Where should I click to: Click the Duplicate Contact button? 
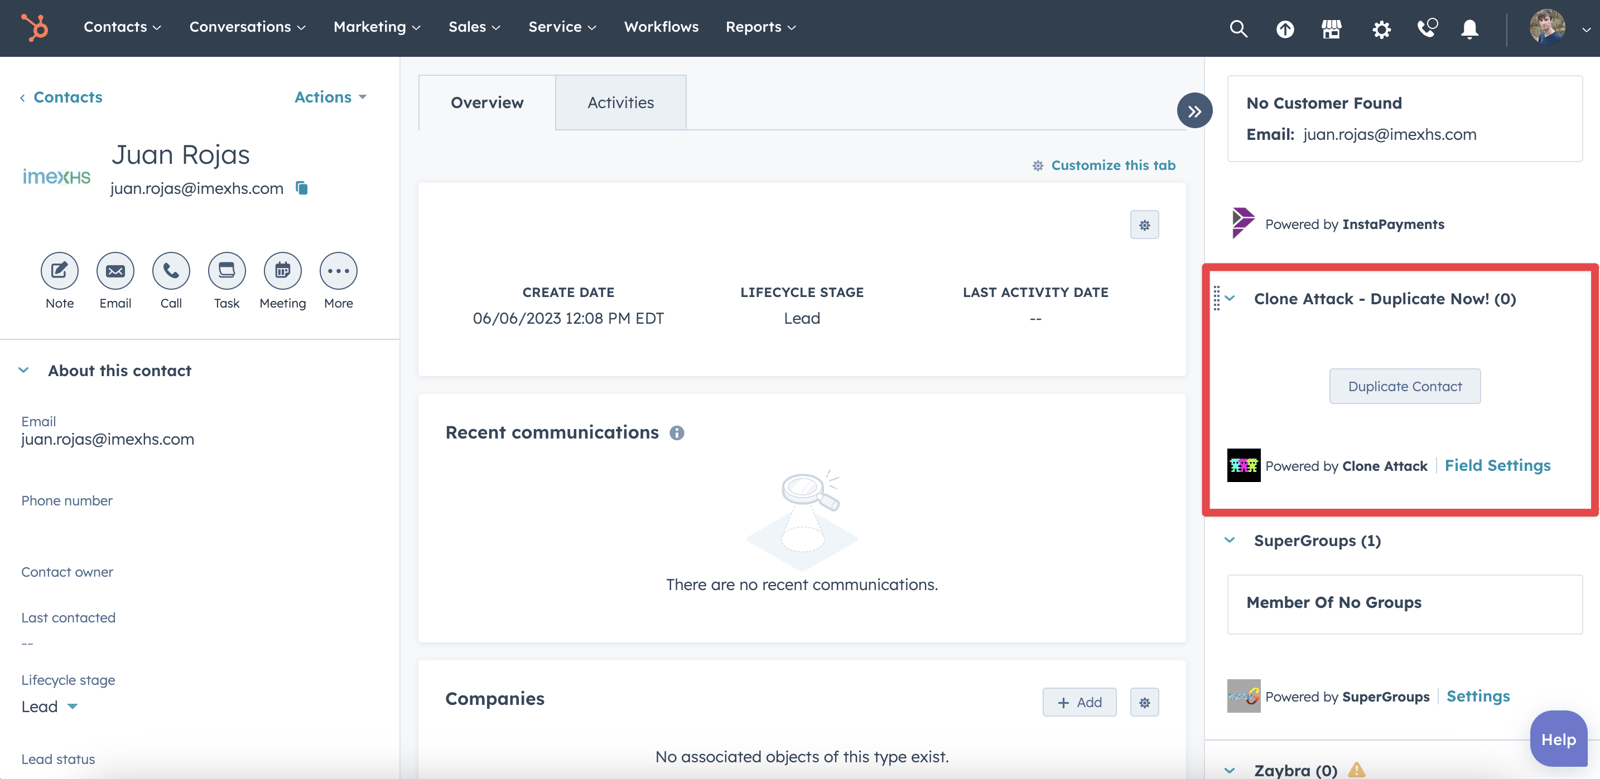[x=1404, y=386]
